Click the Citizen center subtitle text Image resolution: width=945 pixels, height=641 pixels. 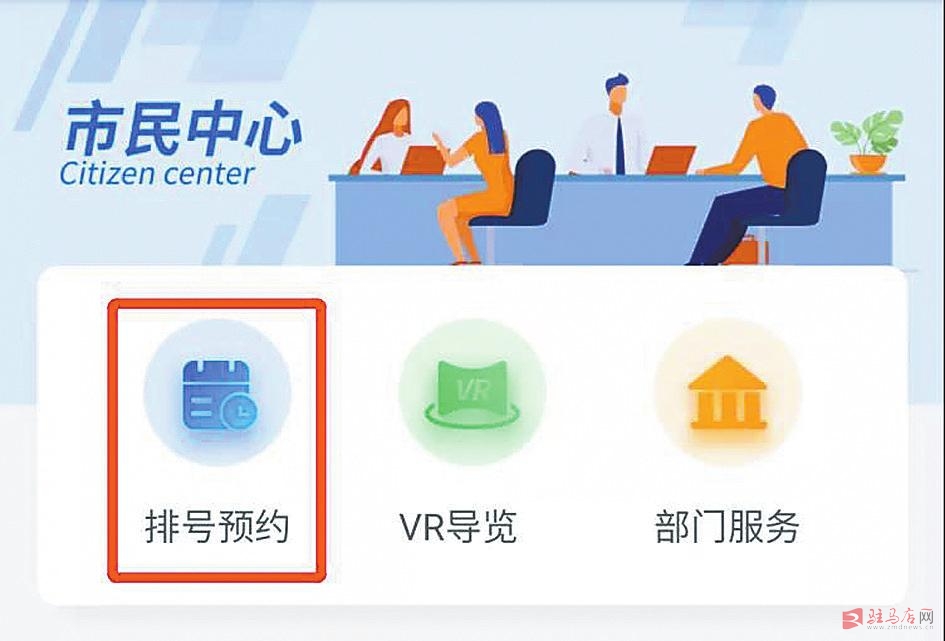pos(157,174)
